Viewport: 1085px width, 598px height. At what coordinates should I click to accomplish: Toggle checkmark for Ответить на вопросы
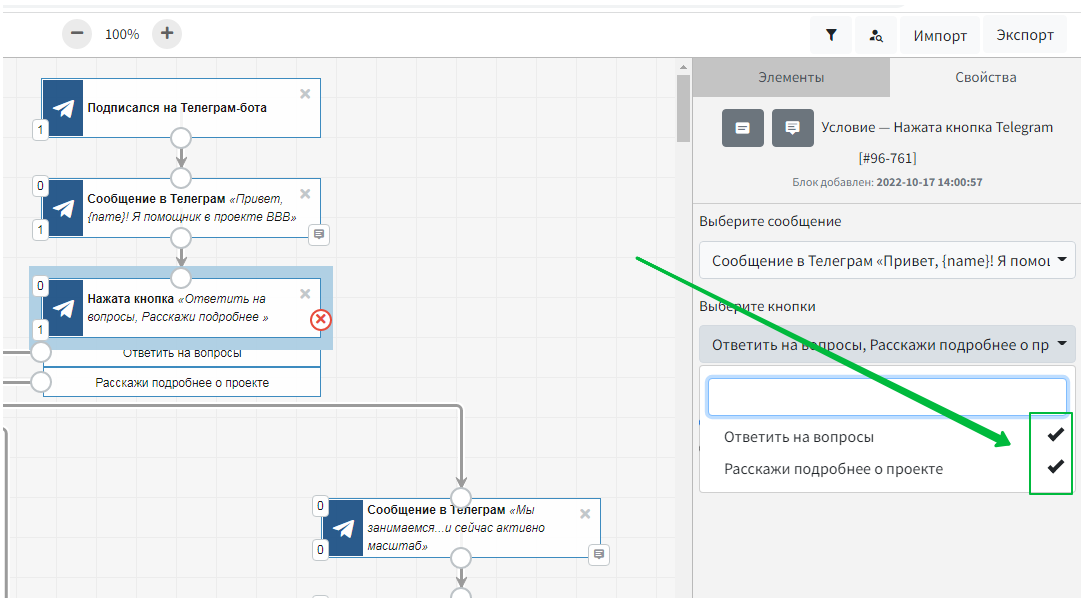pyautogui.click(x=1055, y=435)
